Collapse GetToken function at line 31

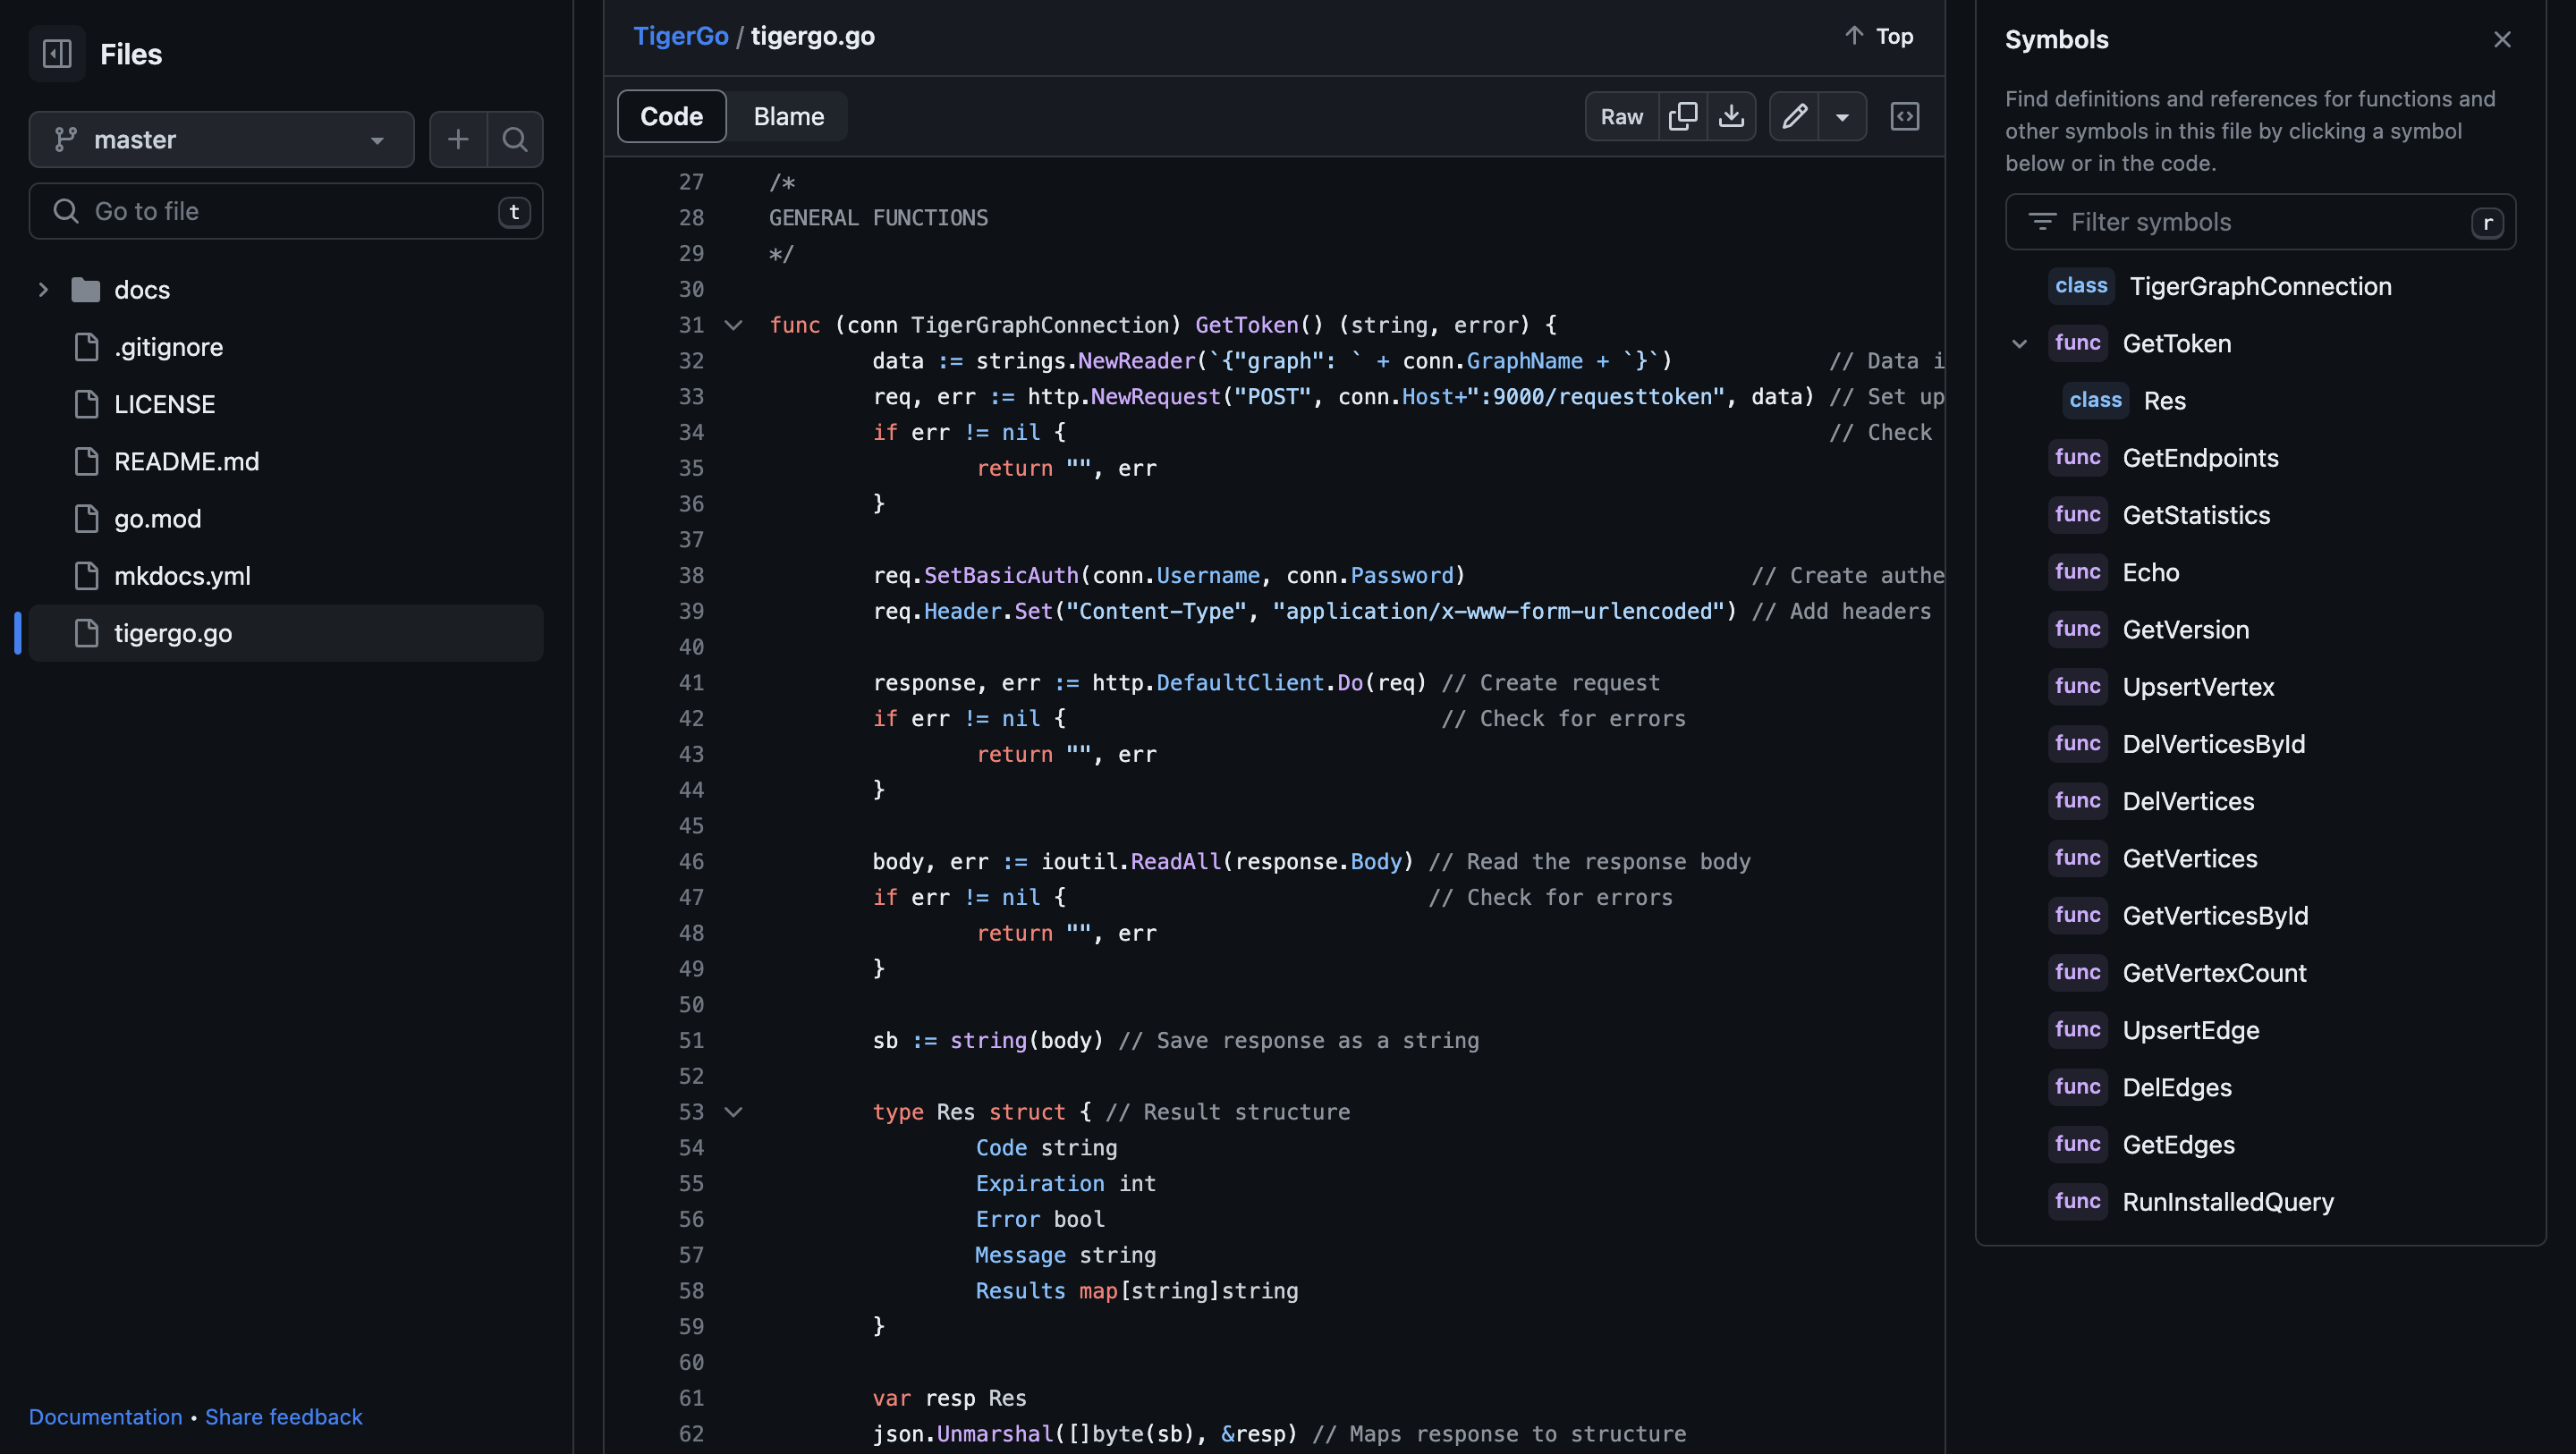pyautogui.click(x=734, y=325)
